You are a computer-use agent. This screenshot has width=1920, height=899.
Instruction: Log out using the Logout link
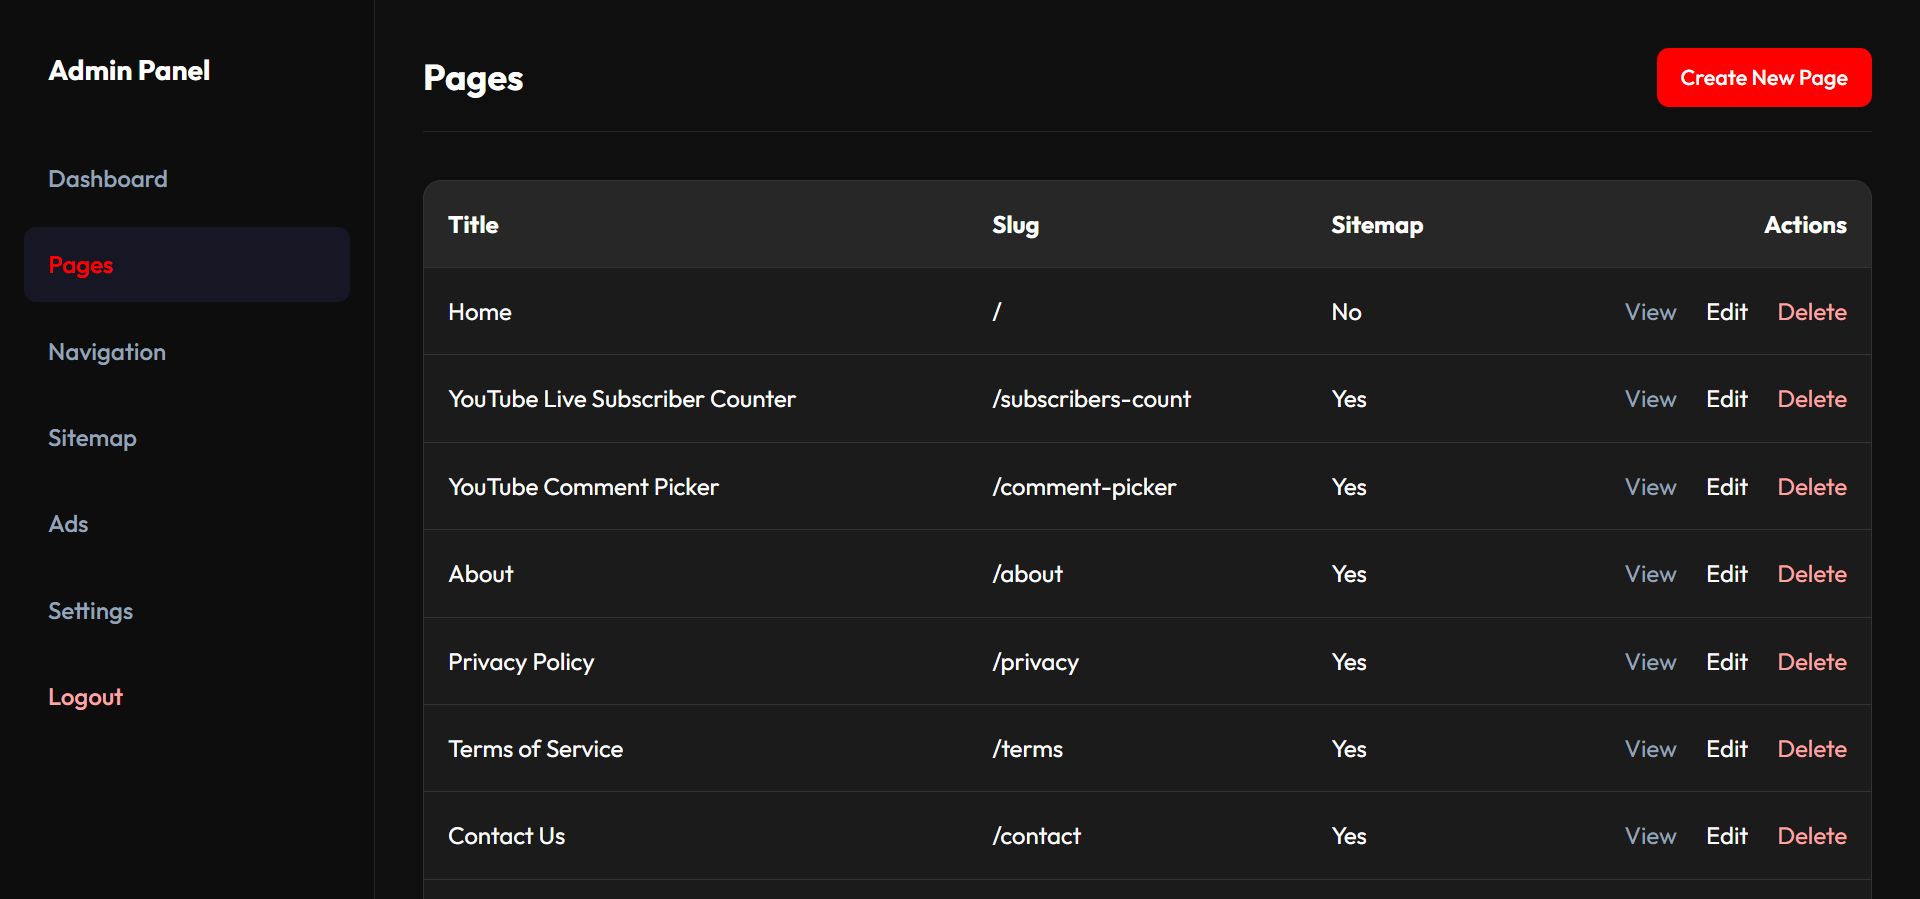85,697
